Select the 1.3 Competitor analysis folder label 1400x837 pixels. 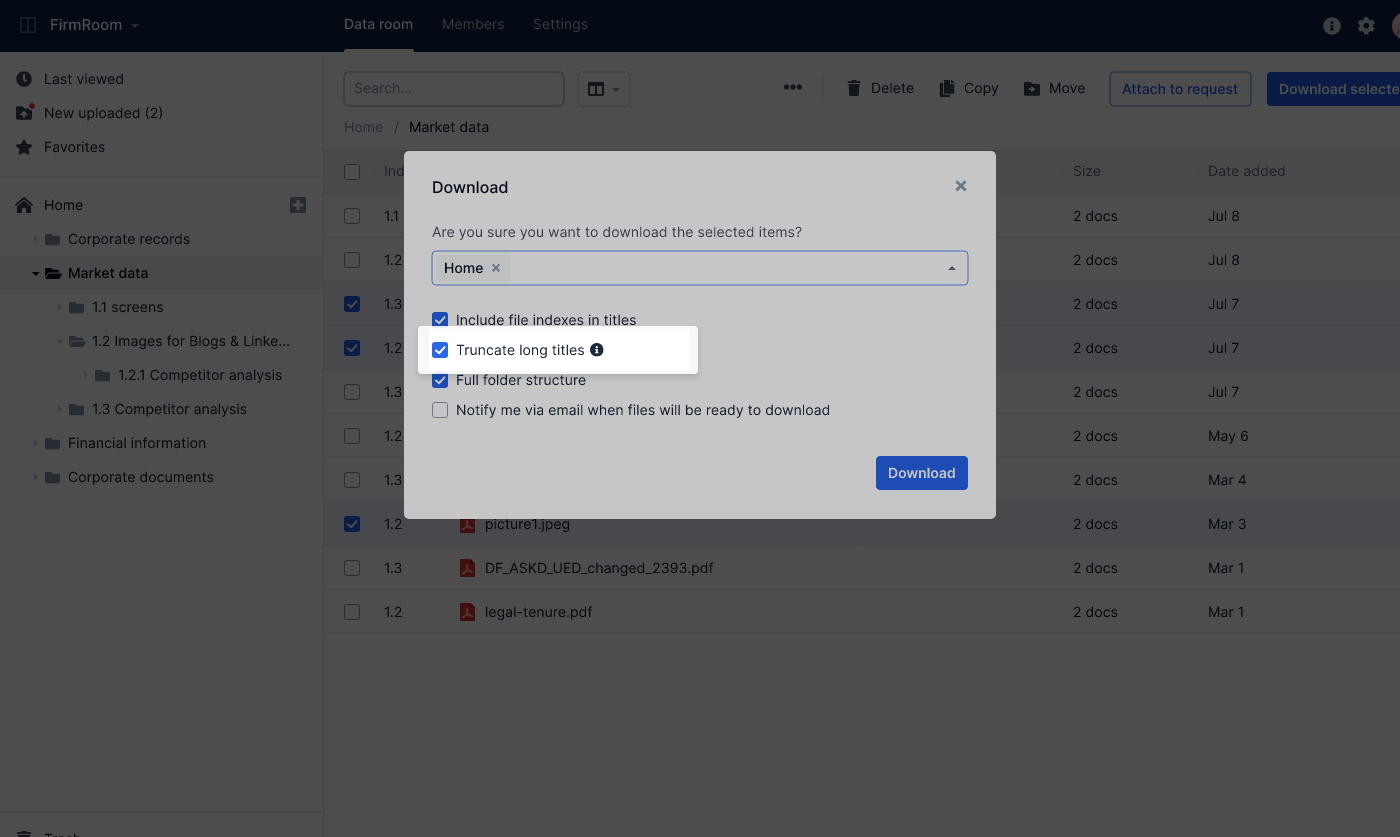169,409
